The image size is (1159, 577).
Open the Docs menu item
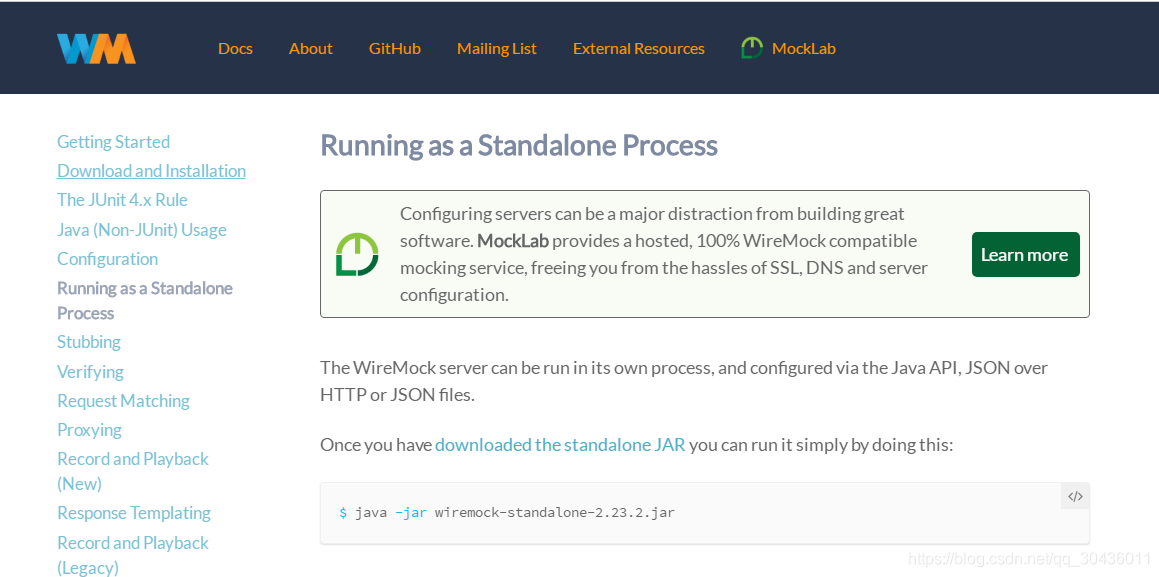point(235,49)
